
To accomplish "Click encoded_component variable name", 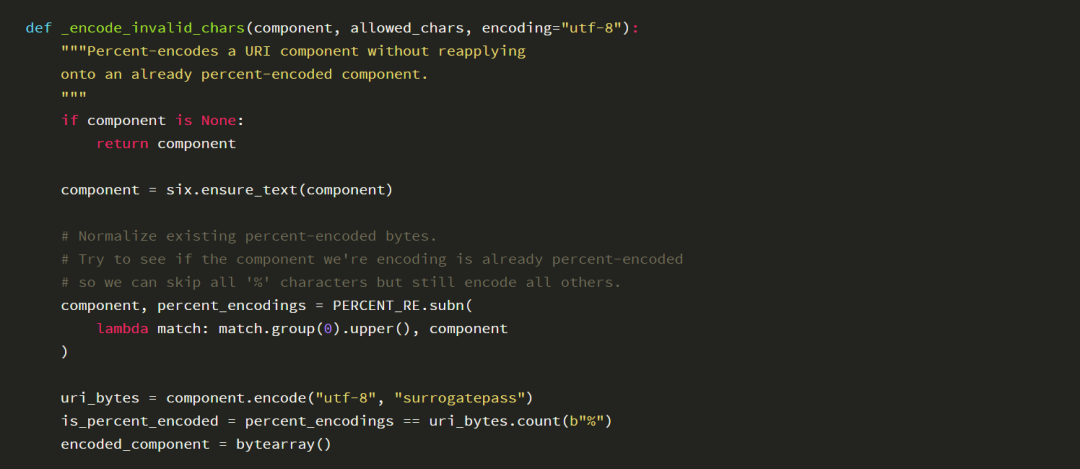I will pos(135,444).
